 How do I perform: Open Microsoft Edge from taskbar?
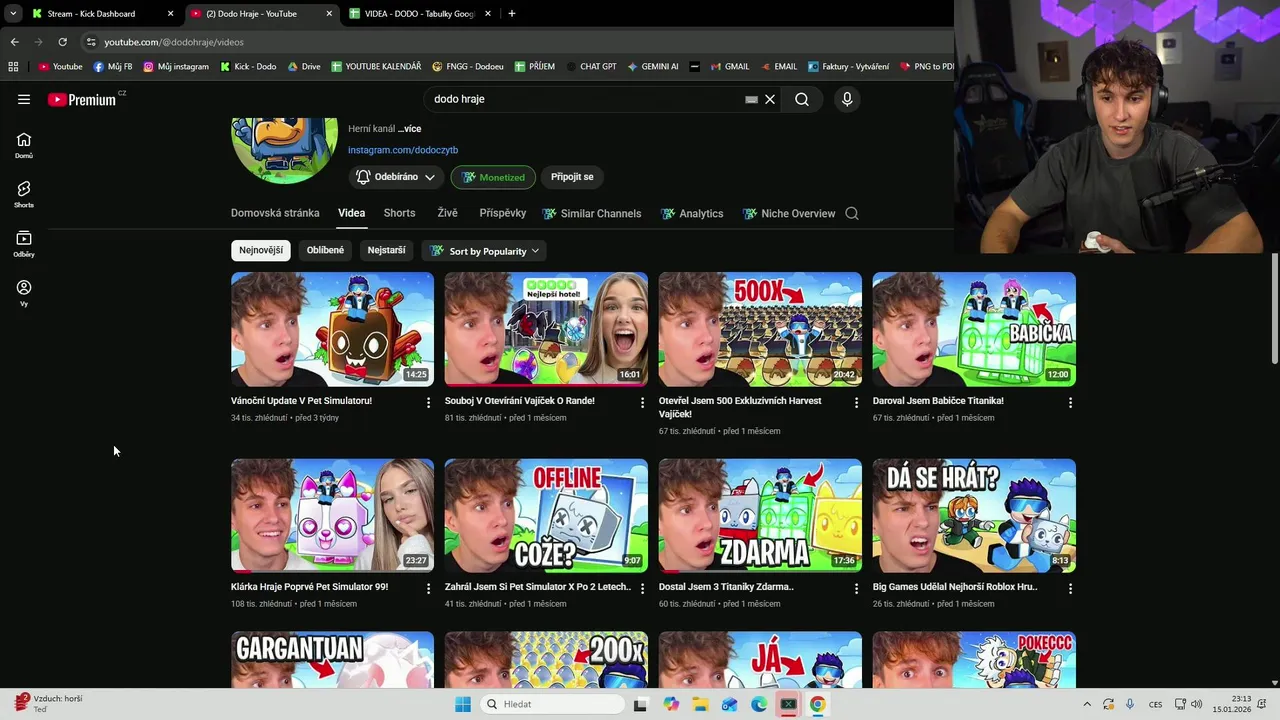point(759,704)
